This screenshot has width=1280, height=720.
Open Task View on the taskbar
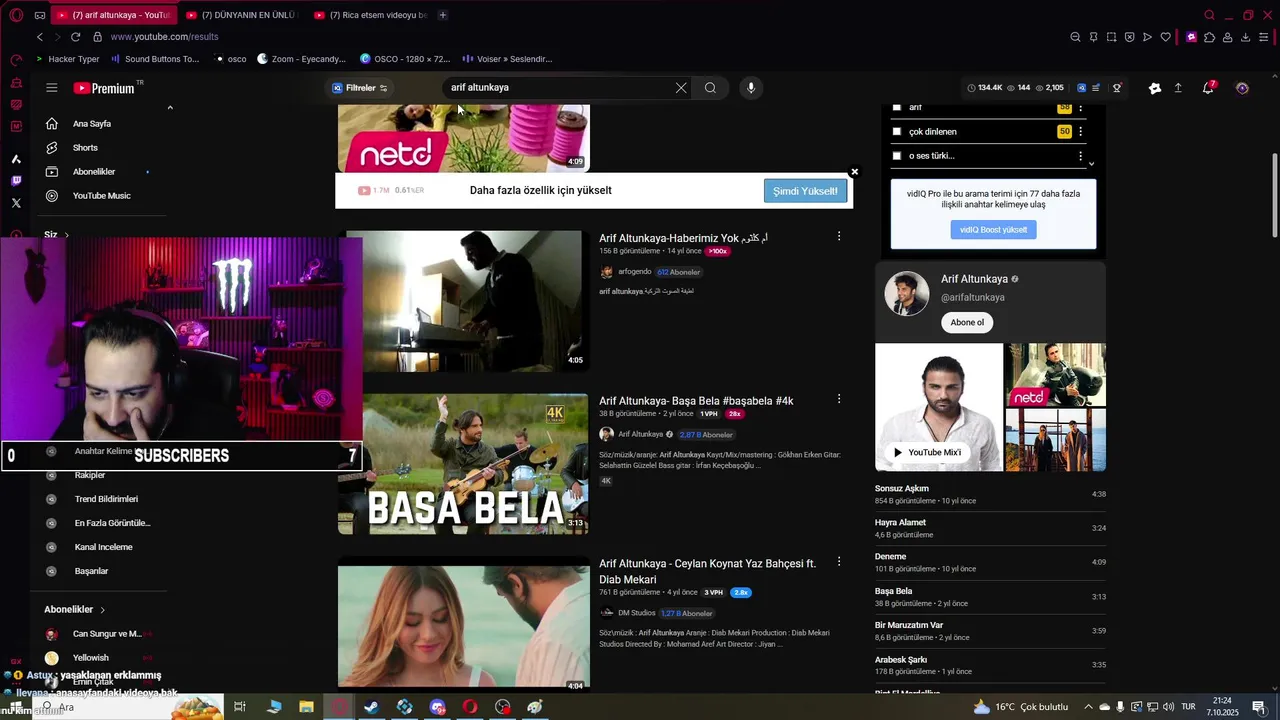240,707
